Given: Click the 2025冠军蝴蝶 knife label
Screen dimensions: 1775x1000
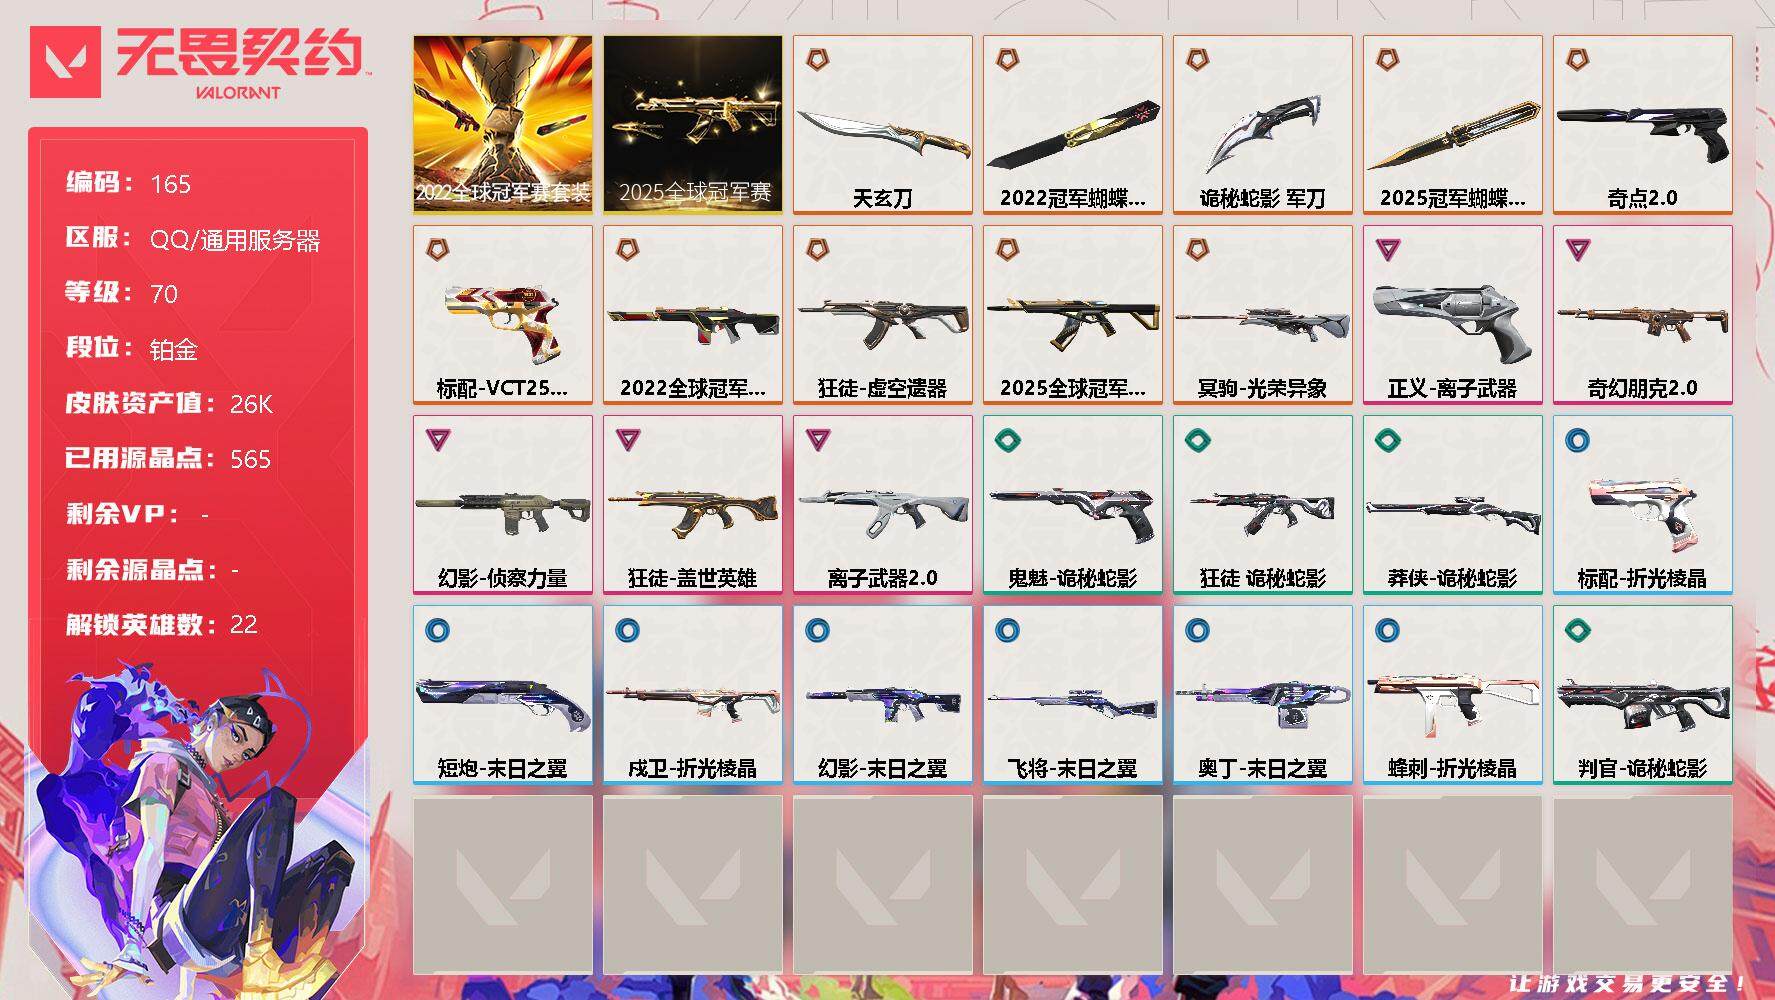Looking at the screenshot, I should click(1452, 198).
